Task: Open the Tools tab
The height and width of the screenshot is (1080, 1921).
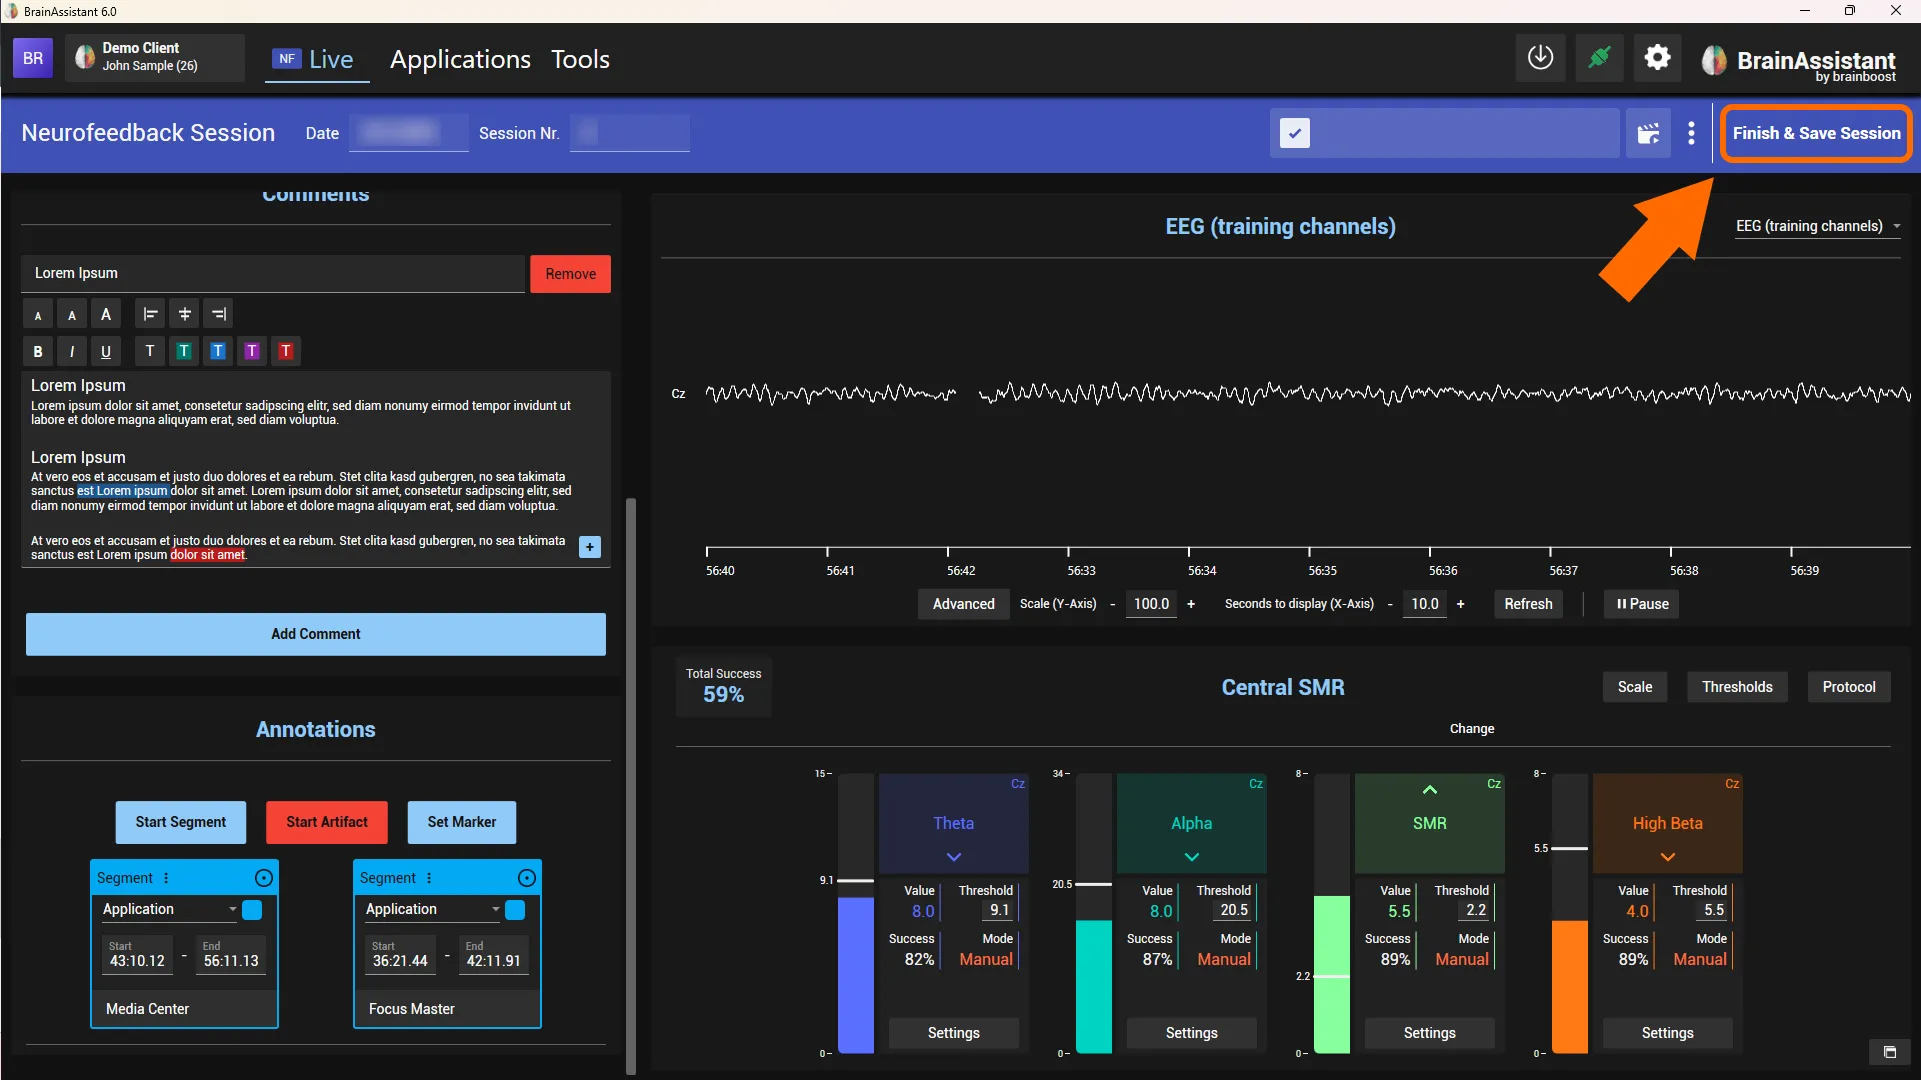Action: pyautogui.click(x=580, y=59)
